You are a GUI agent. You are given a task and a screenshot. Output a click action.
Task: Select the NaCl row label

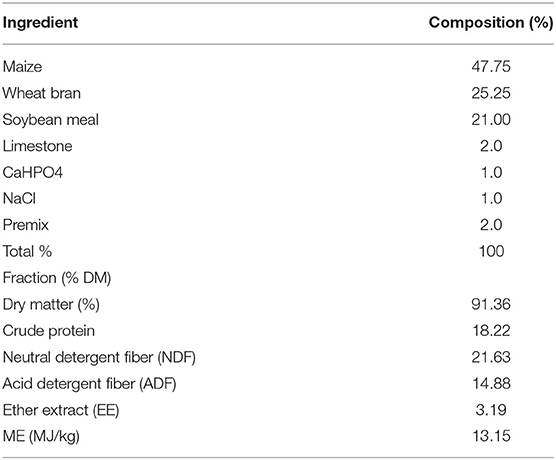coord(20,199)
